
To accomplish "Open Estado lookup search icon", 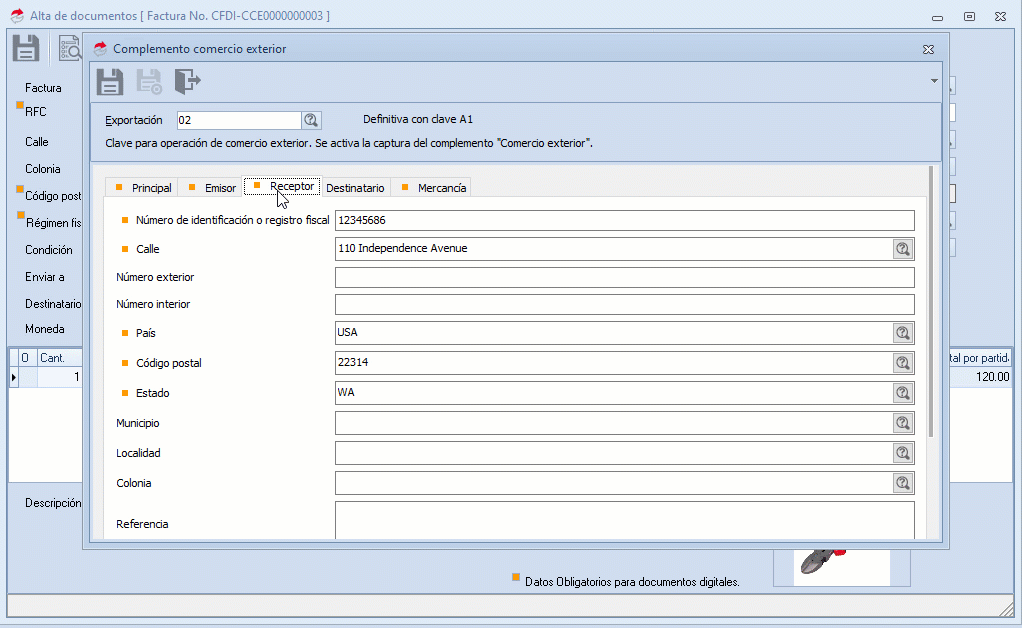I will (x=903, y=393).
